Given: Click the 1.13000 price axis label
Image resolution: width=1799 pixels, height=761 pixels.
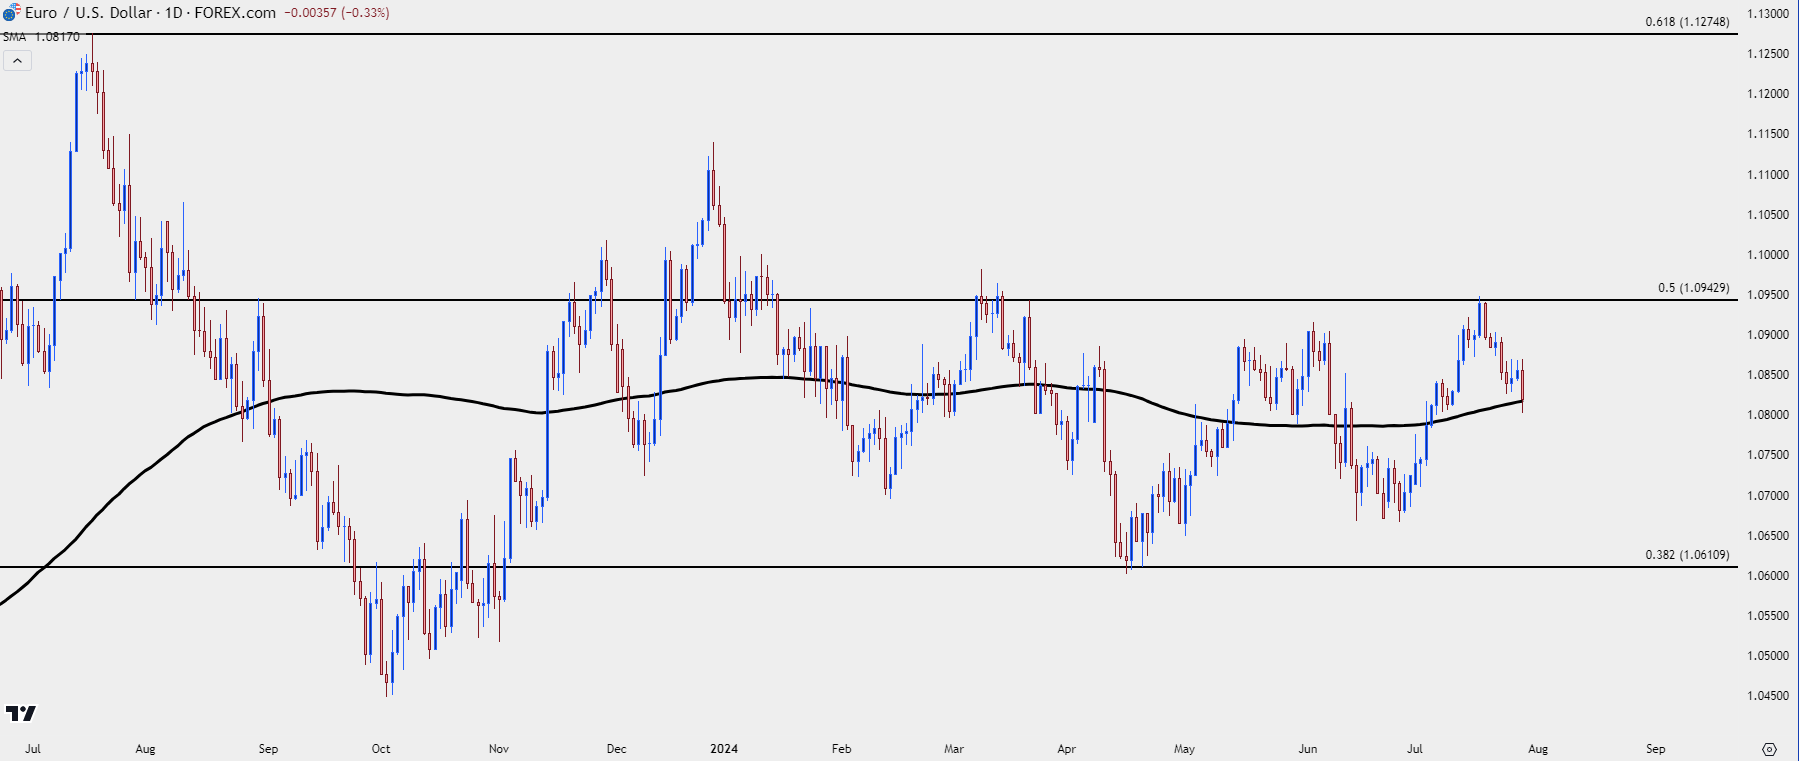Looking at the screenshot, I should (1767, 14).
